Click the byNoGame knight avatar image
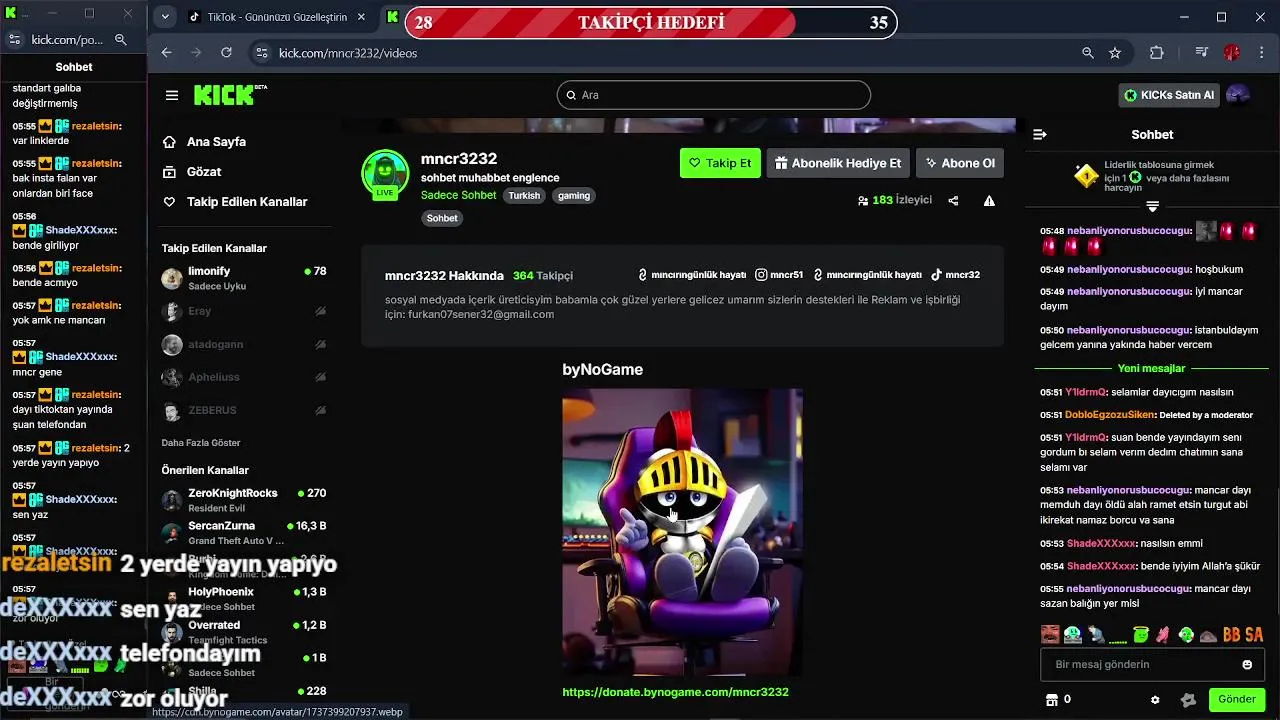1280x720 pixels. pos(682,532)
